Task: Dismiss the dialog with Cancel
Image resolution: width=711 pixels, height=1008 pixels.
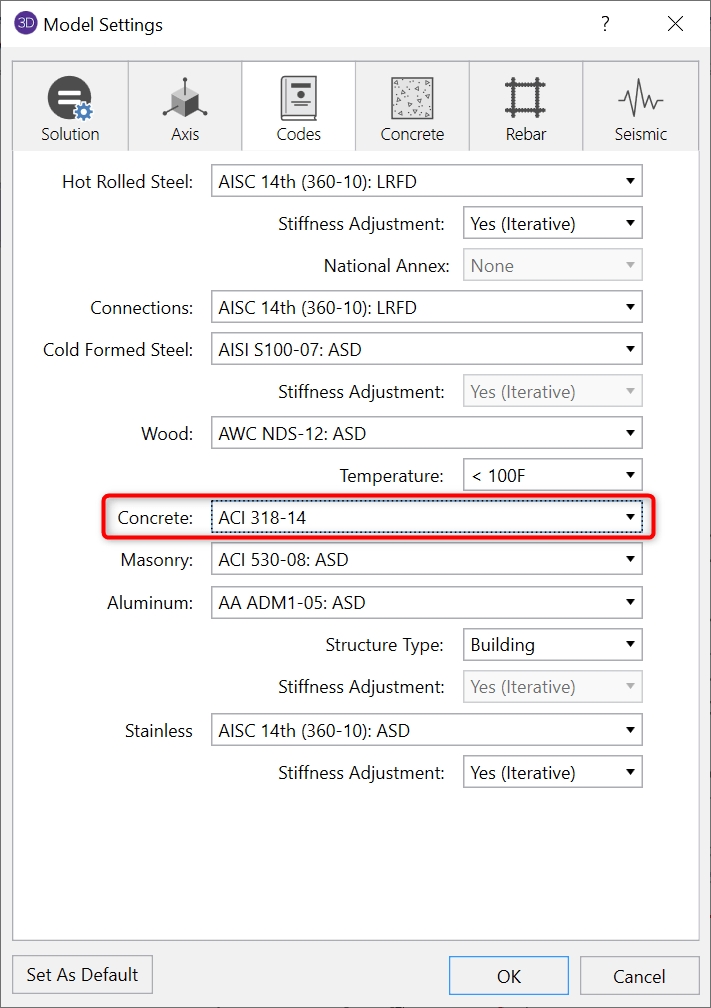Action: tap(639, 975)
